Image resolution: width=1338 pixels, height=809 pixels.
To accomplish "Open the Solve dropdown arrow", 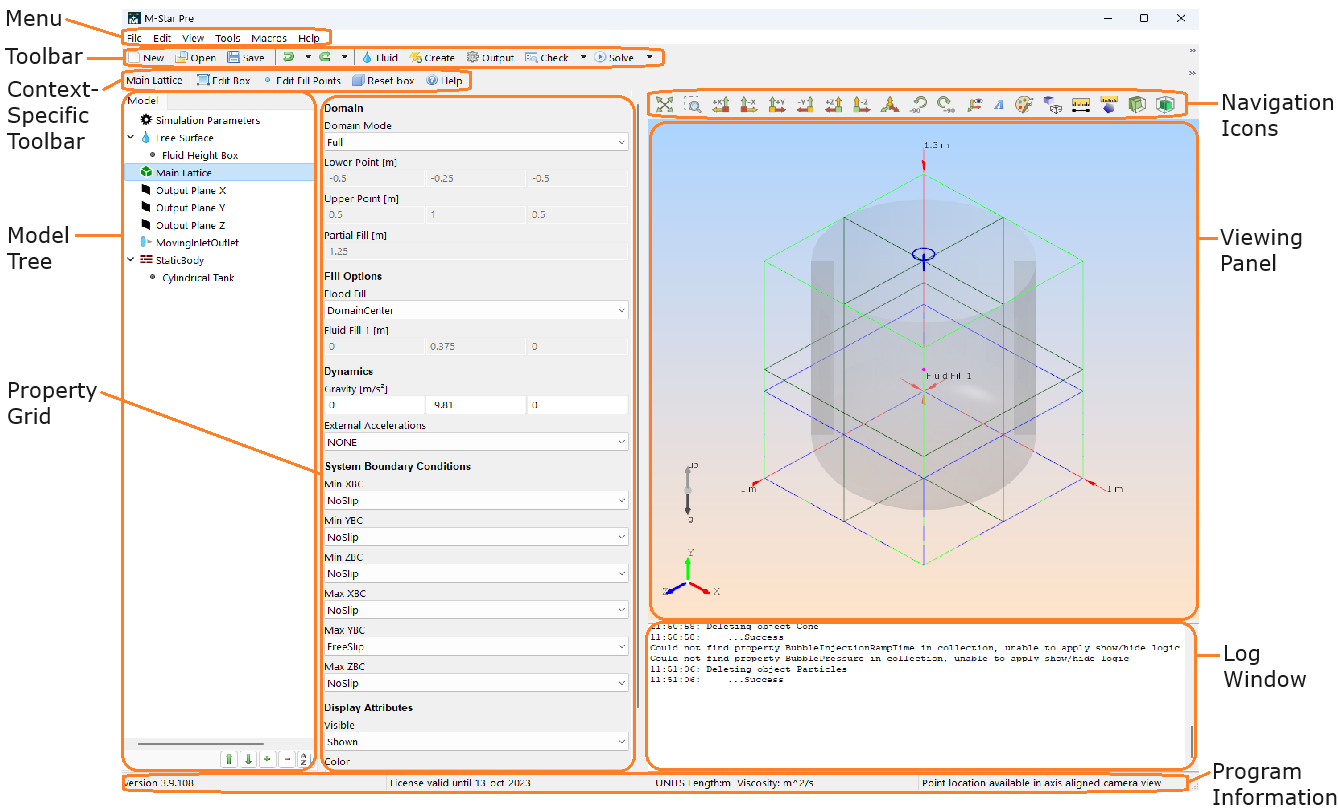I will pos(650,58).
